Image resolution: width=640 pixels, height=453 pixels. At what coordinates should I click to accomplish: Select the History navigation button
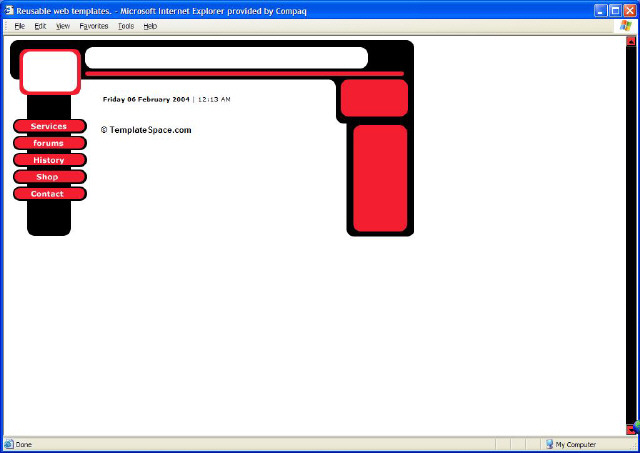point(49,160)
